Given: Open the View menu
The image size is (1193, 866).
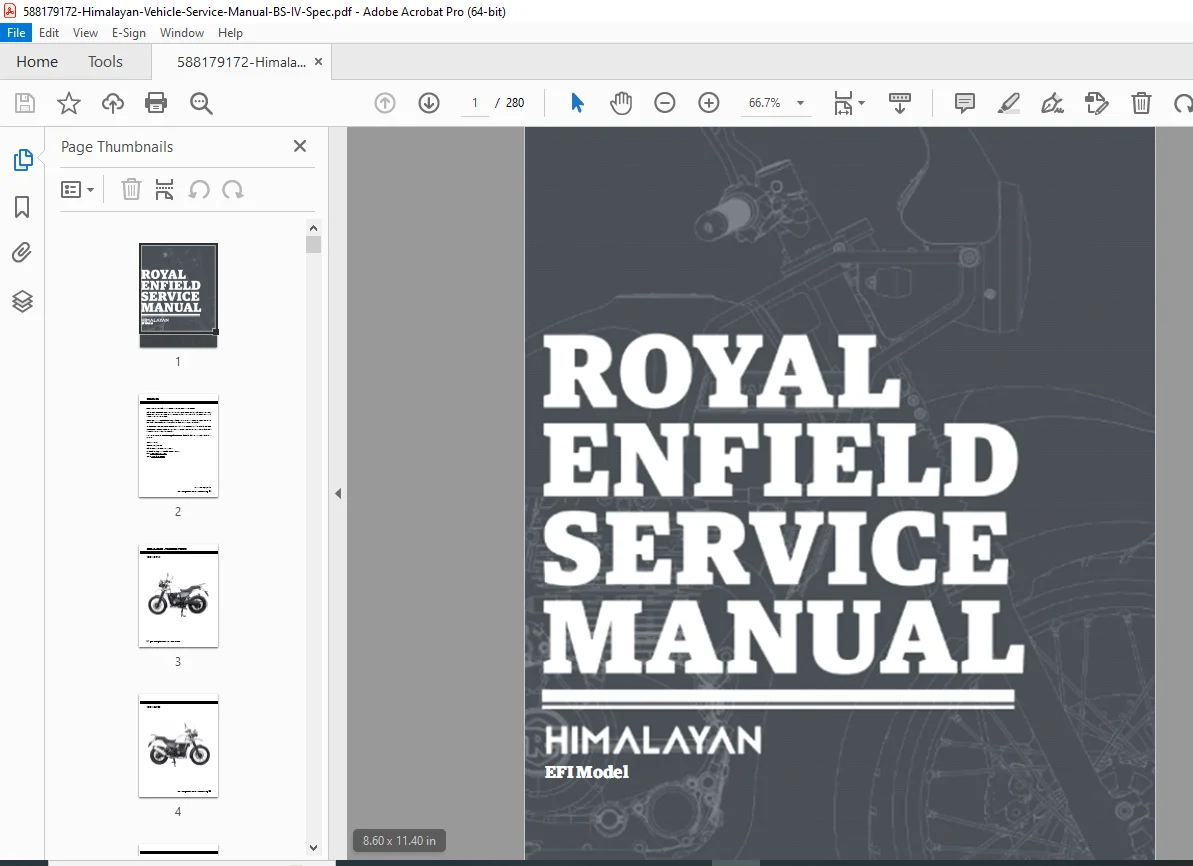Looking at the screenshot, I should tap(85, 33).
